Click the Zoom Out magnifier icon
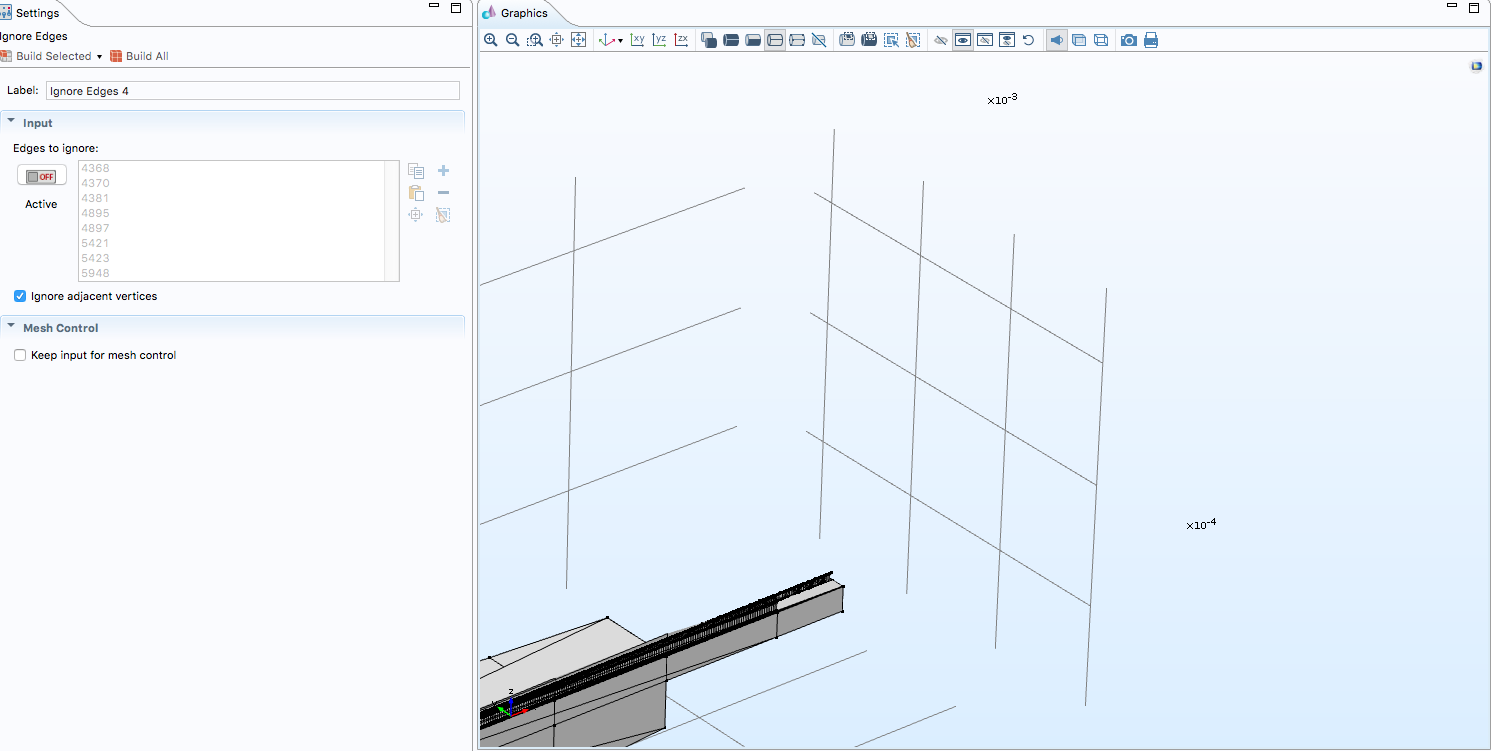Image resolution: width=1491 pixels, height=751 pixels. tap(512, 40)
